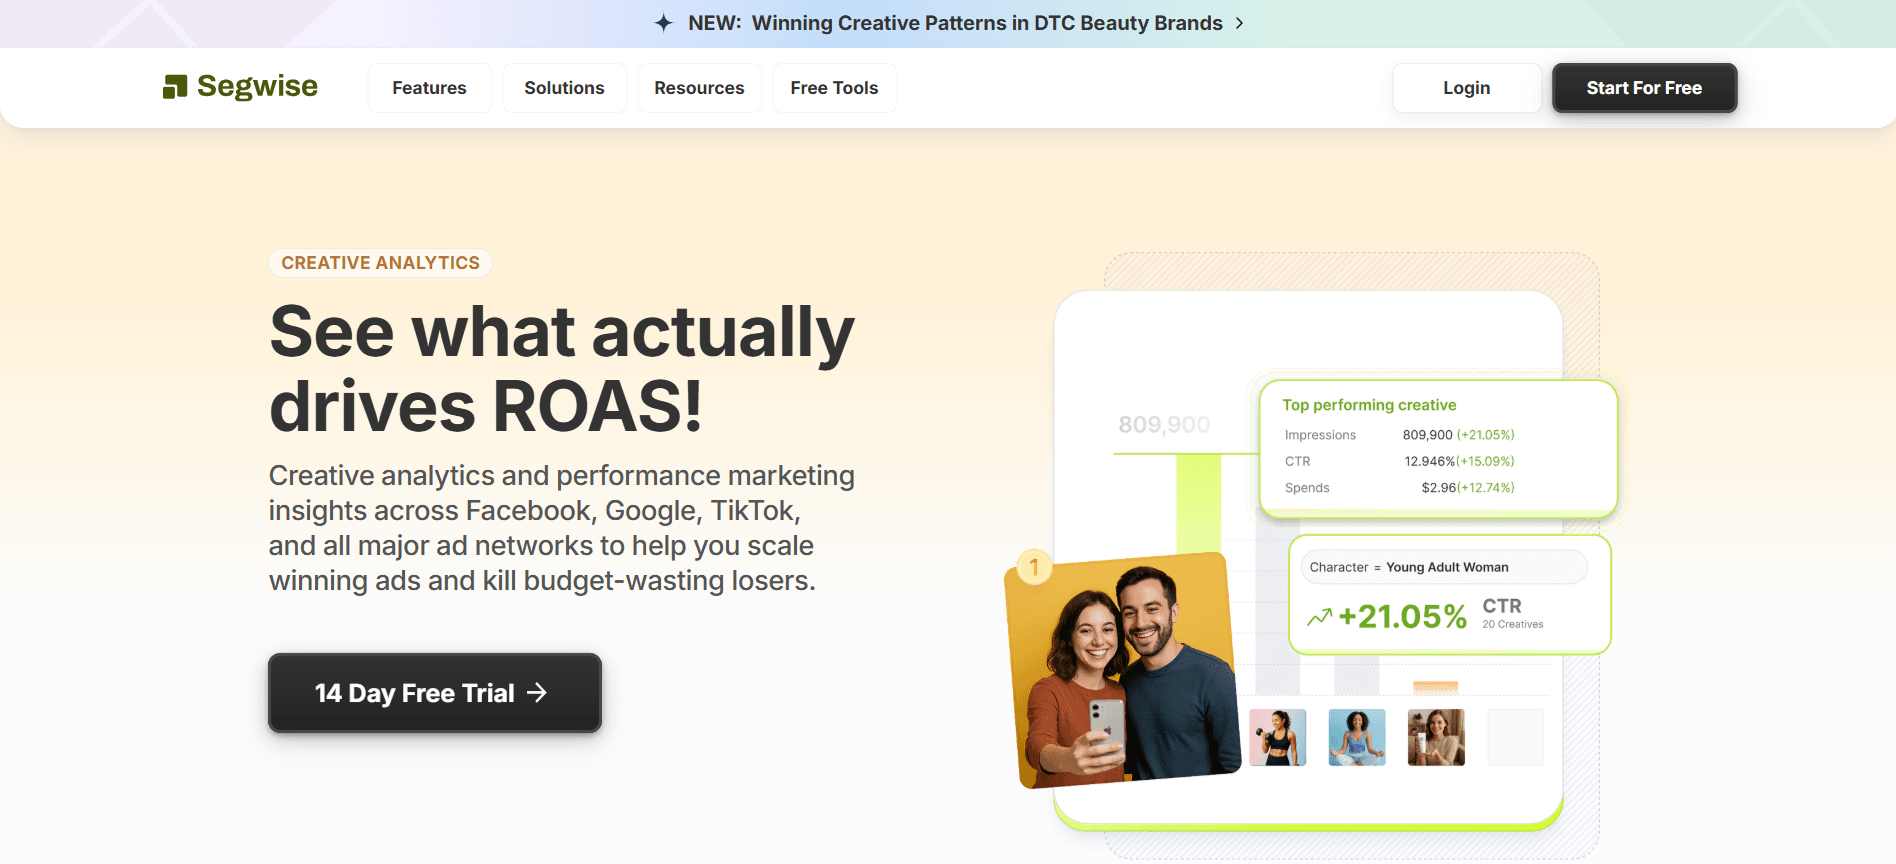
Task: Expand the Solutions menu
Action: point(564,88)
